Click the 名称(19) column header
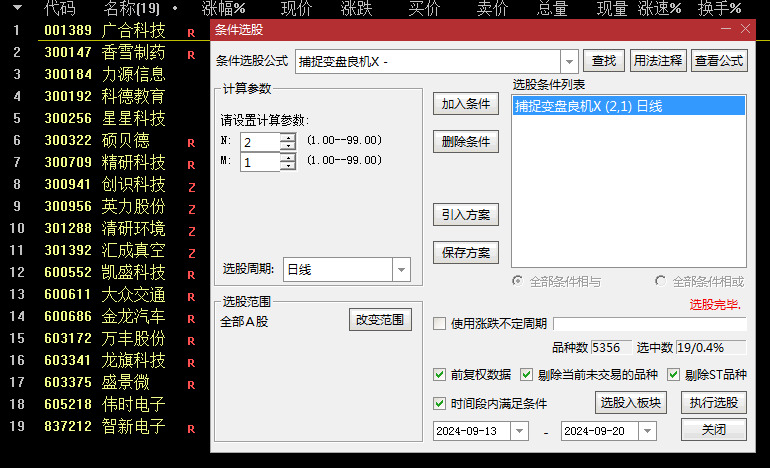The height and width of the screenshot is (468, 770). (x=132, y=8)
